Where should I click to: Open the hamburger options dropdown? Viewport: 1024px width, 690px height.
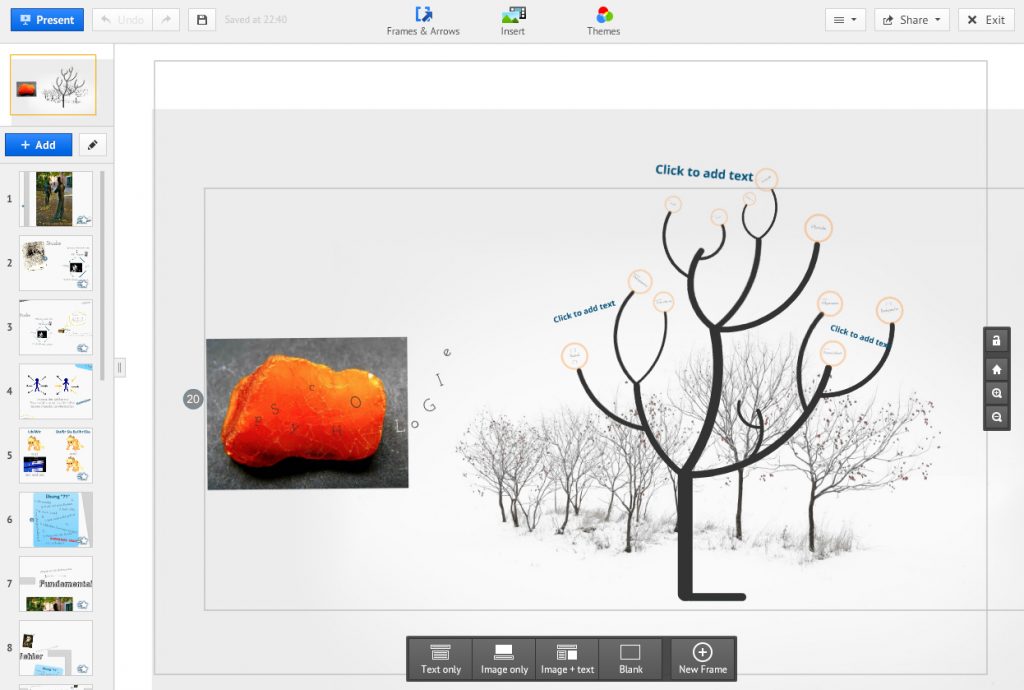point(845,20)
